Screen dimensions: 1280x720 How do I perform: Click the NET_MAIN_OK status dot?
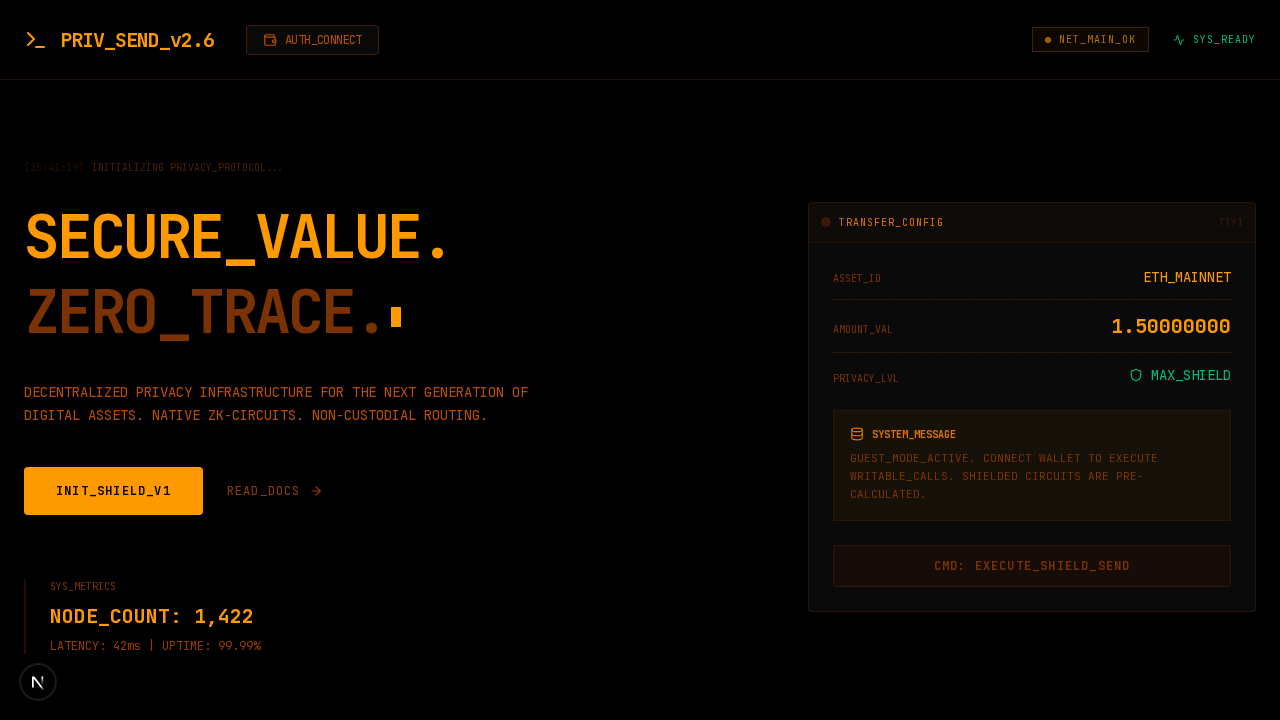tap(1048, 40)
